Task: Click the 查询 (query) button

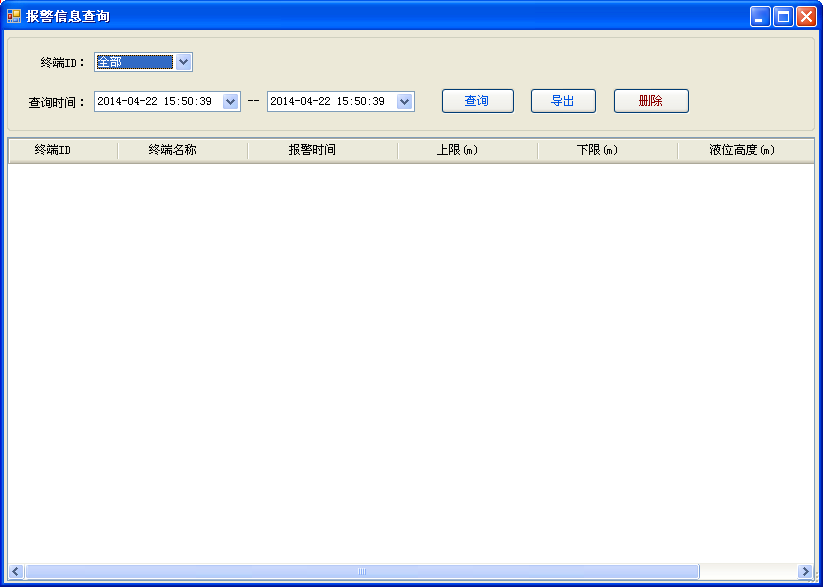Action: tap(478, 101)
